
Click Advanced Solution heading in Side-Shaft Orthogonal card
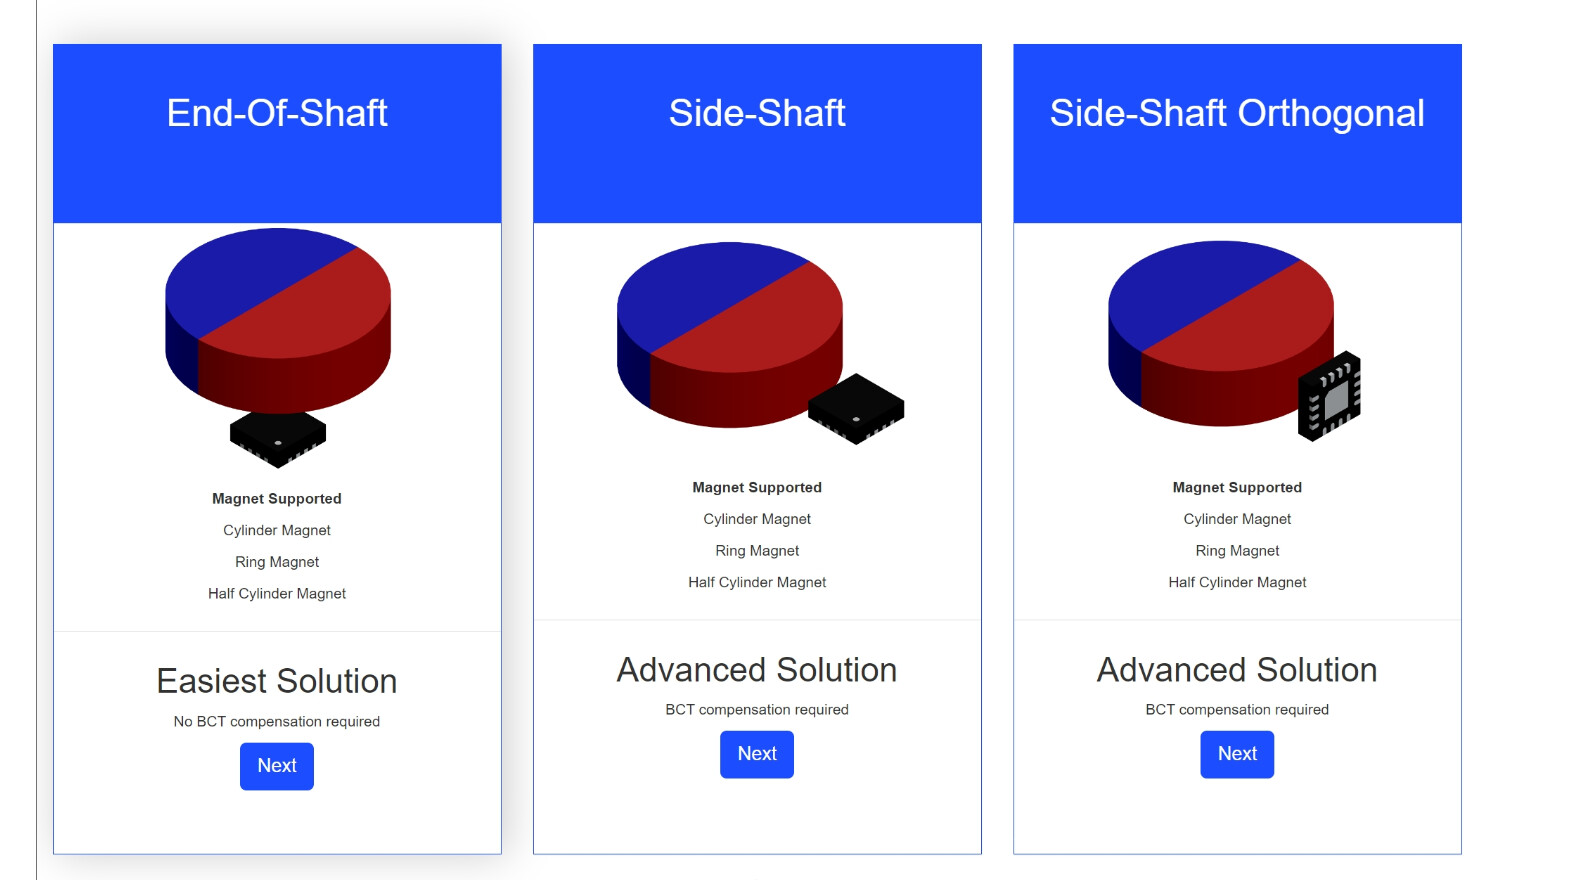(x=1237, y=670)
